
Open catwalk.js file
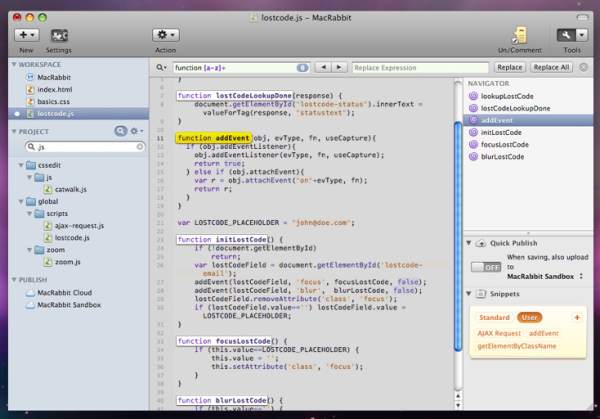coord(70,189)
